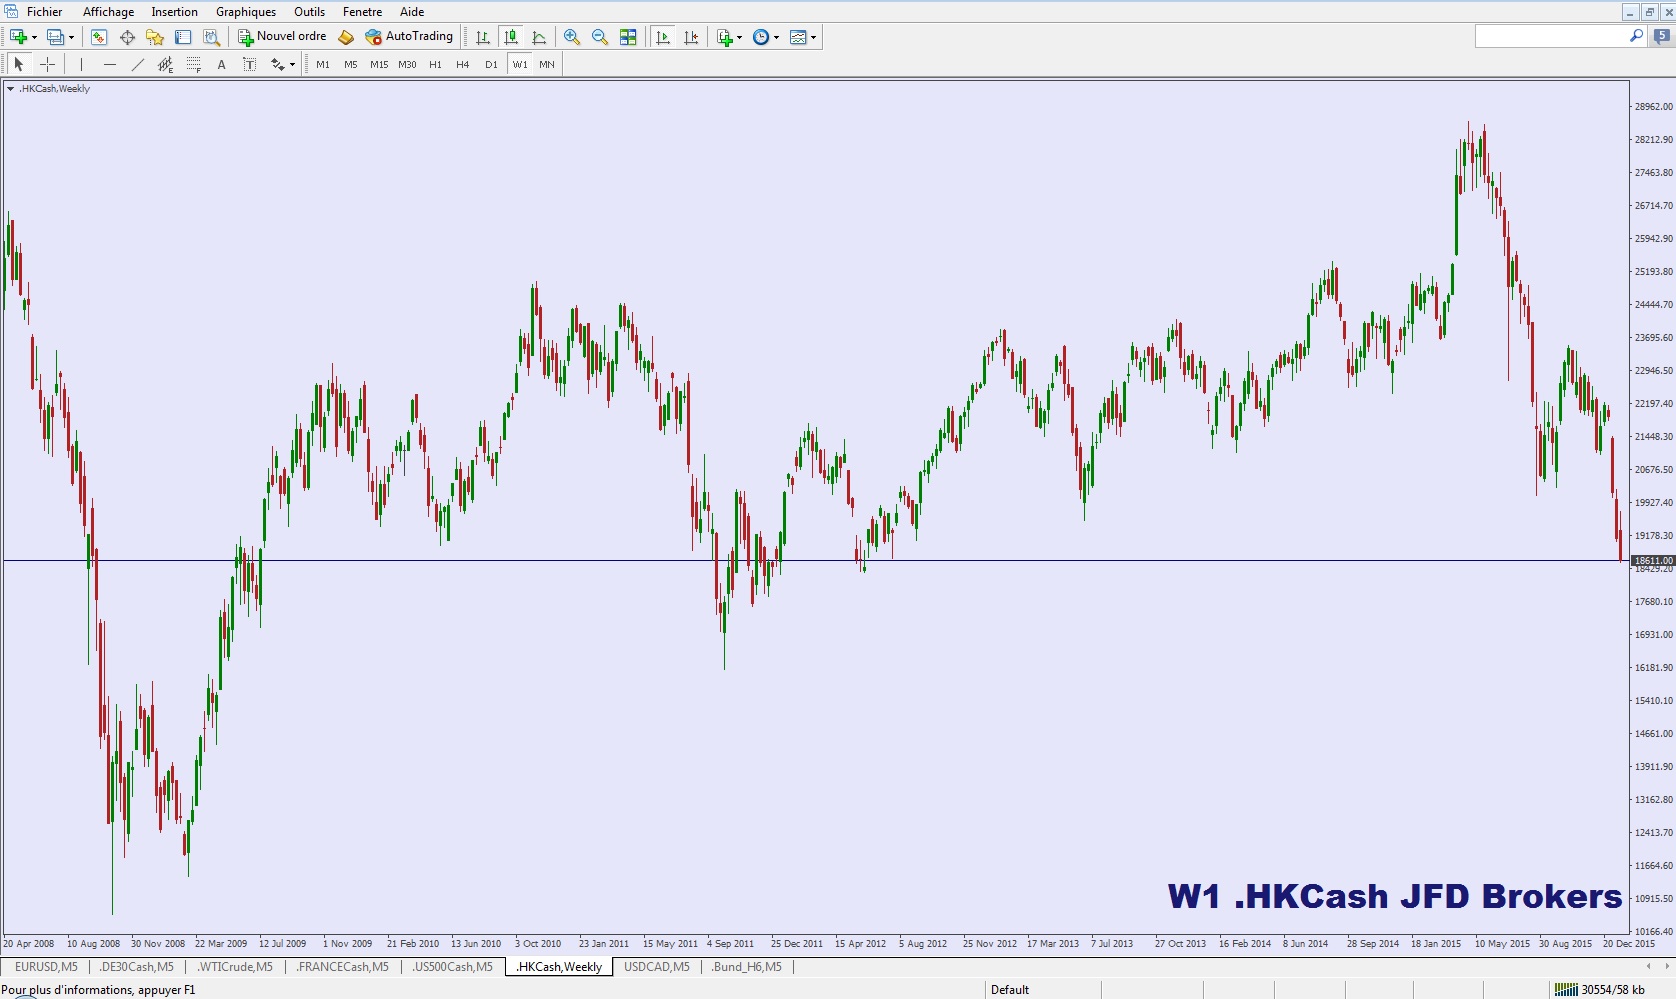
Task: Open the tile windows grid icon
Action: pyautogui.click(x=628, y=37)
